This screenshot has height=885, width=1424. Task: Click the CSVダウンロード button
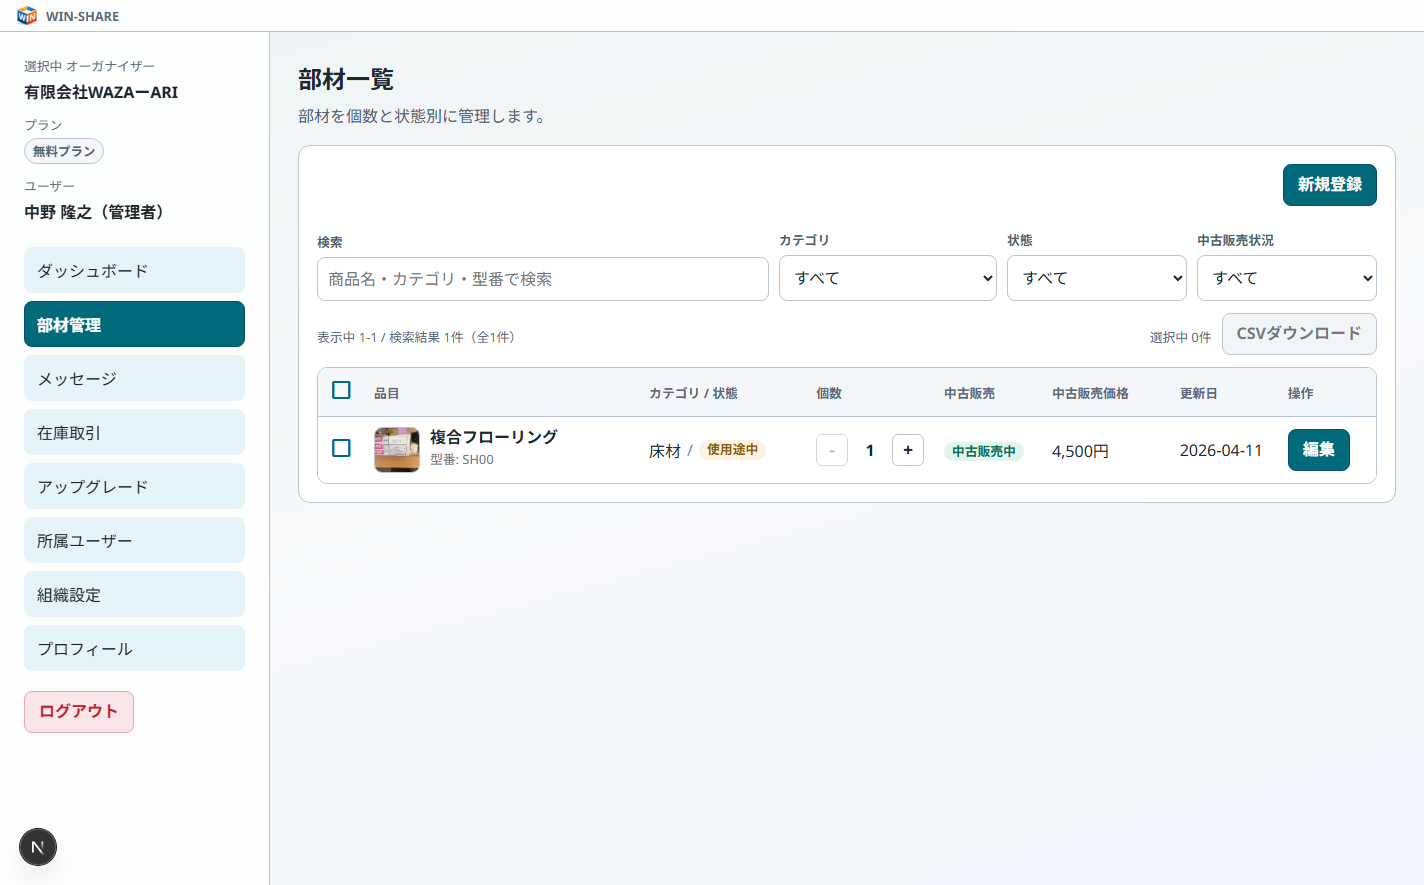[1299, 334]
